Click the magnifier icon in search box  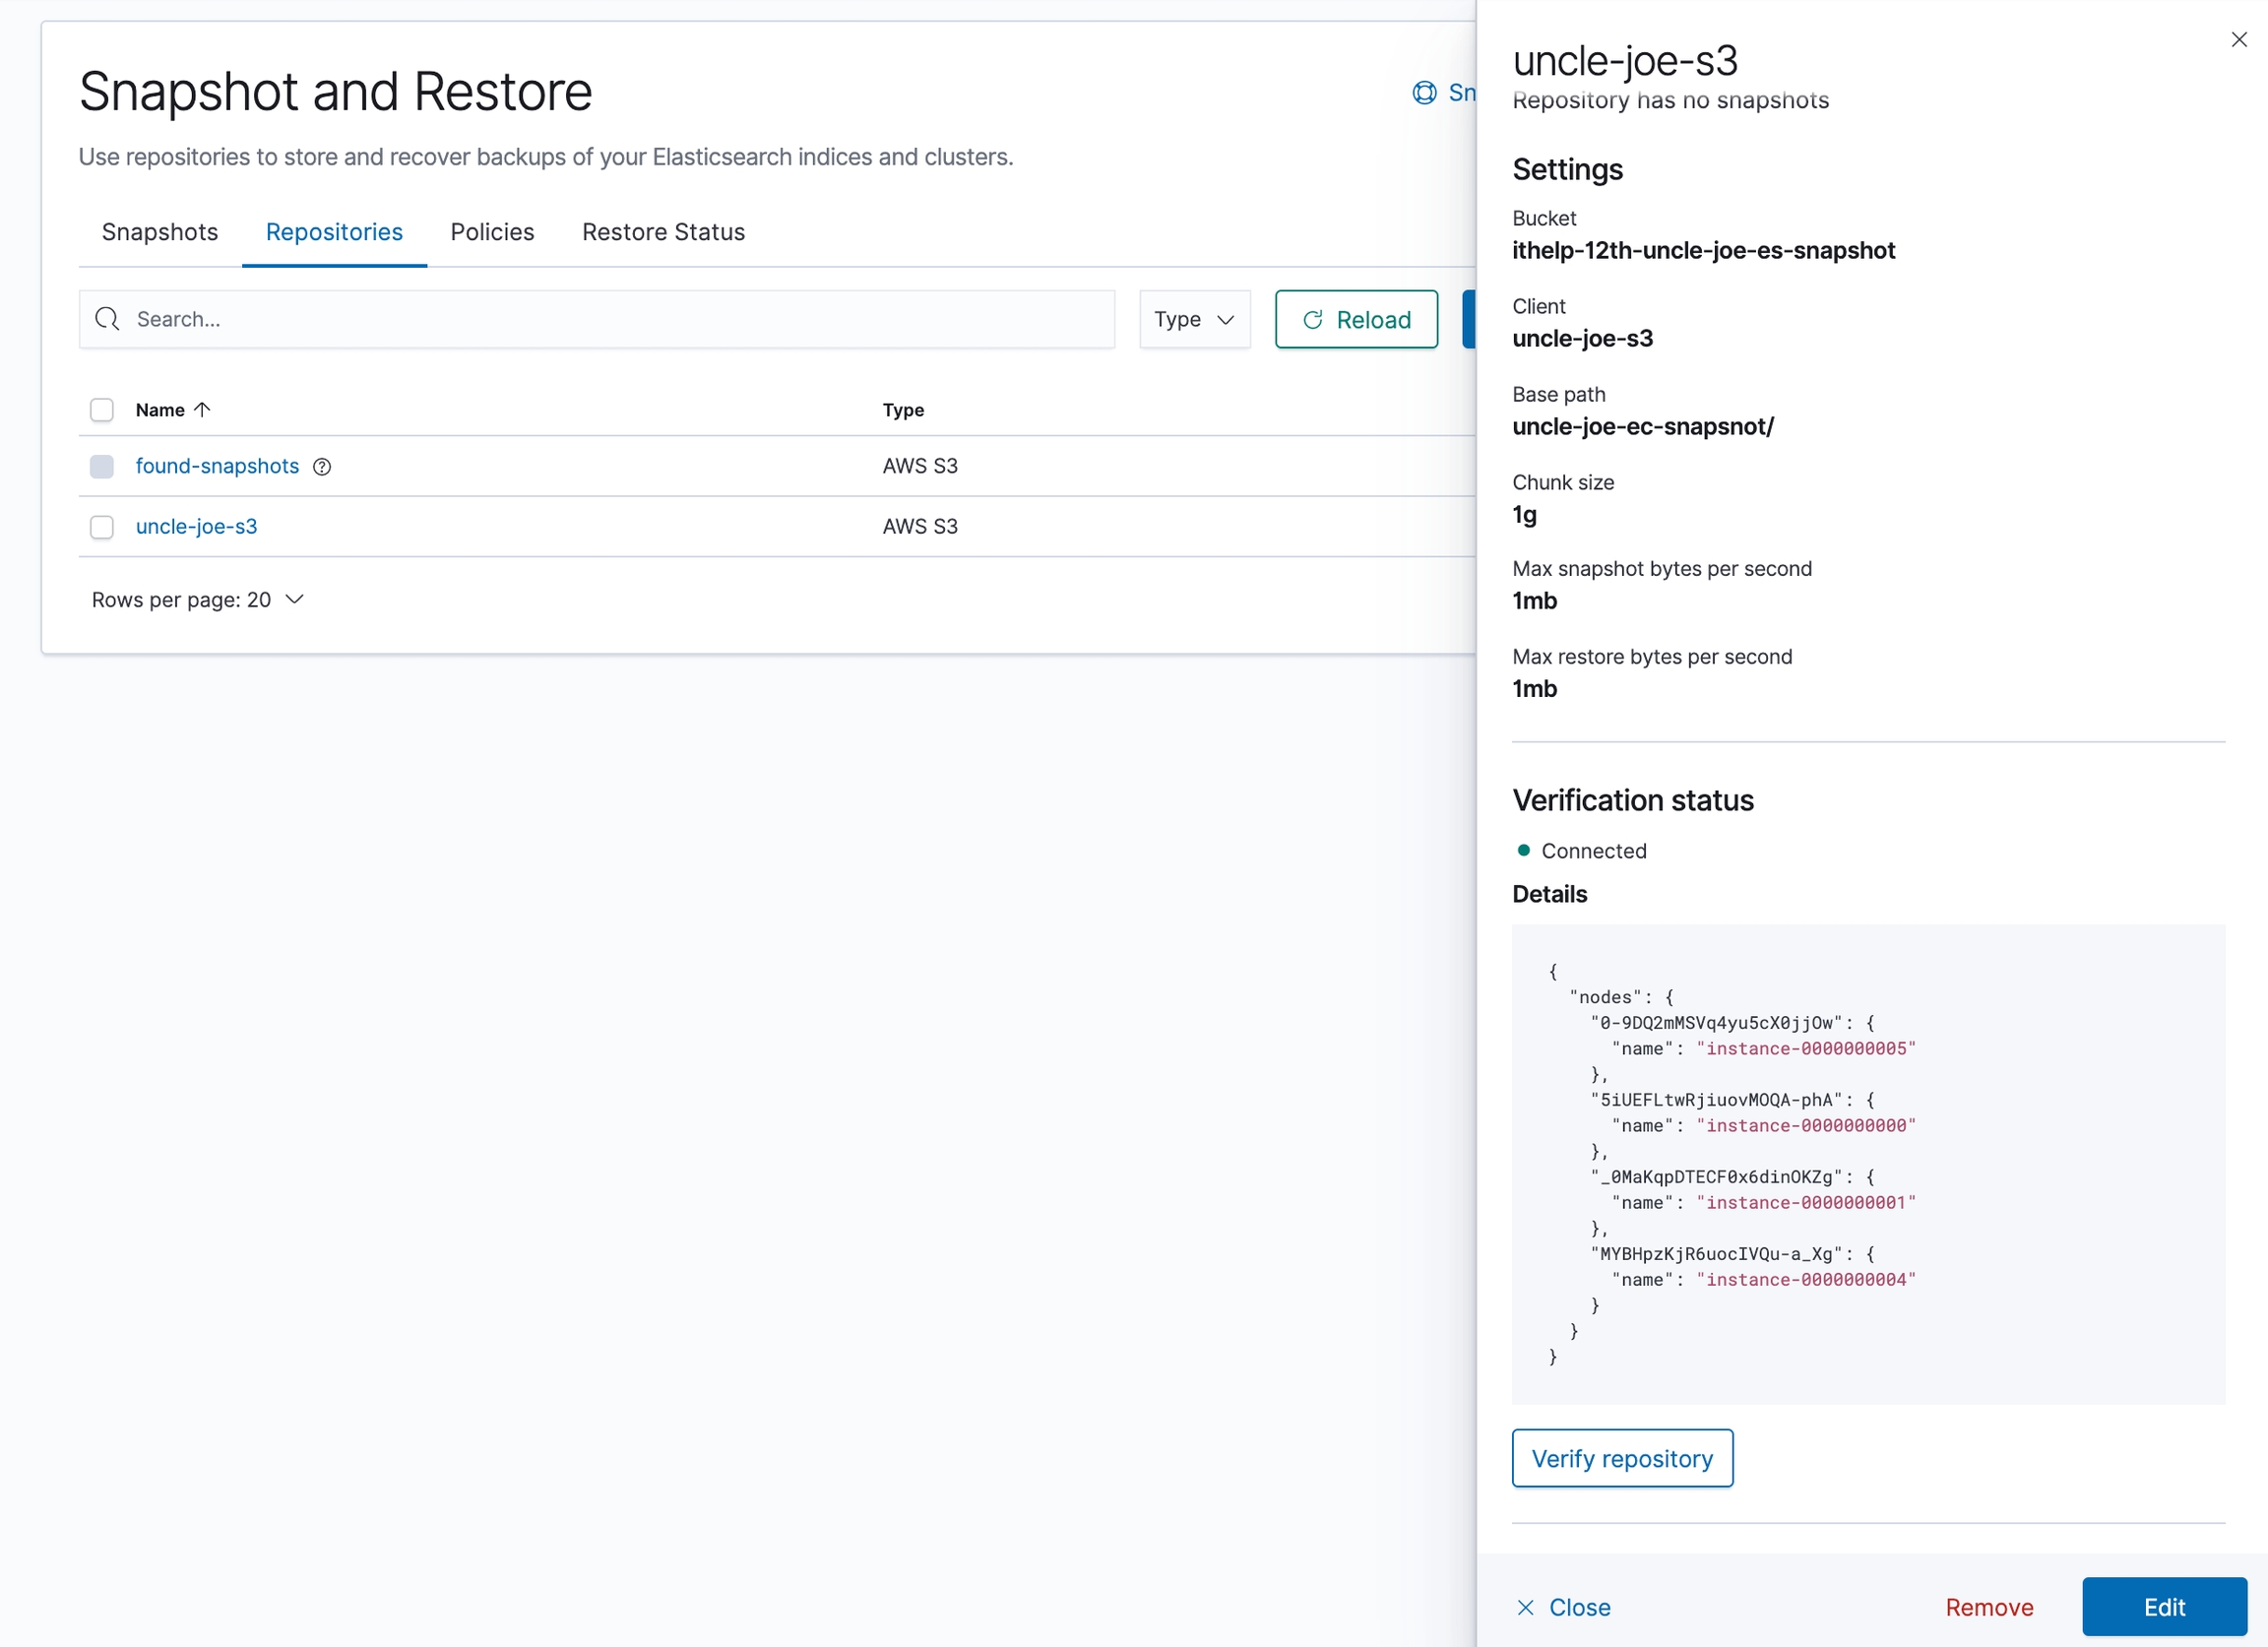coord(107,319)
